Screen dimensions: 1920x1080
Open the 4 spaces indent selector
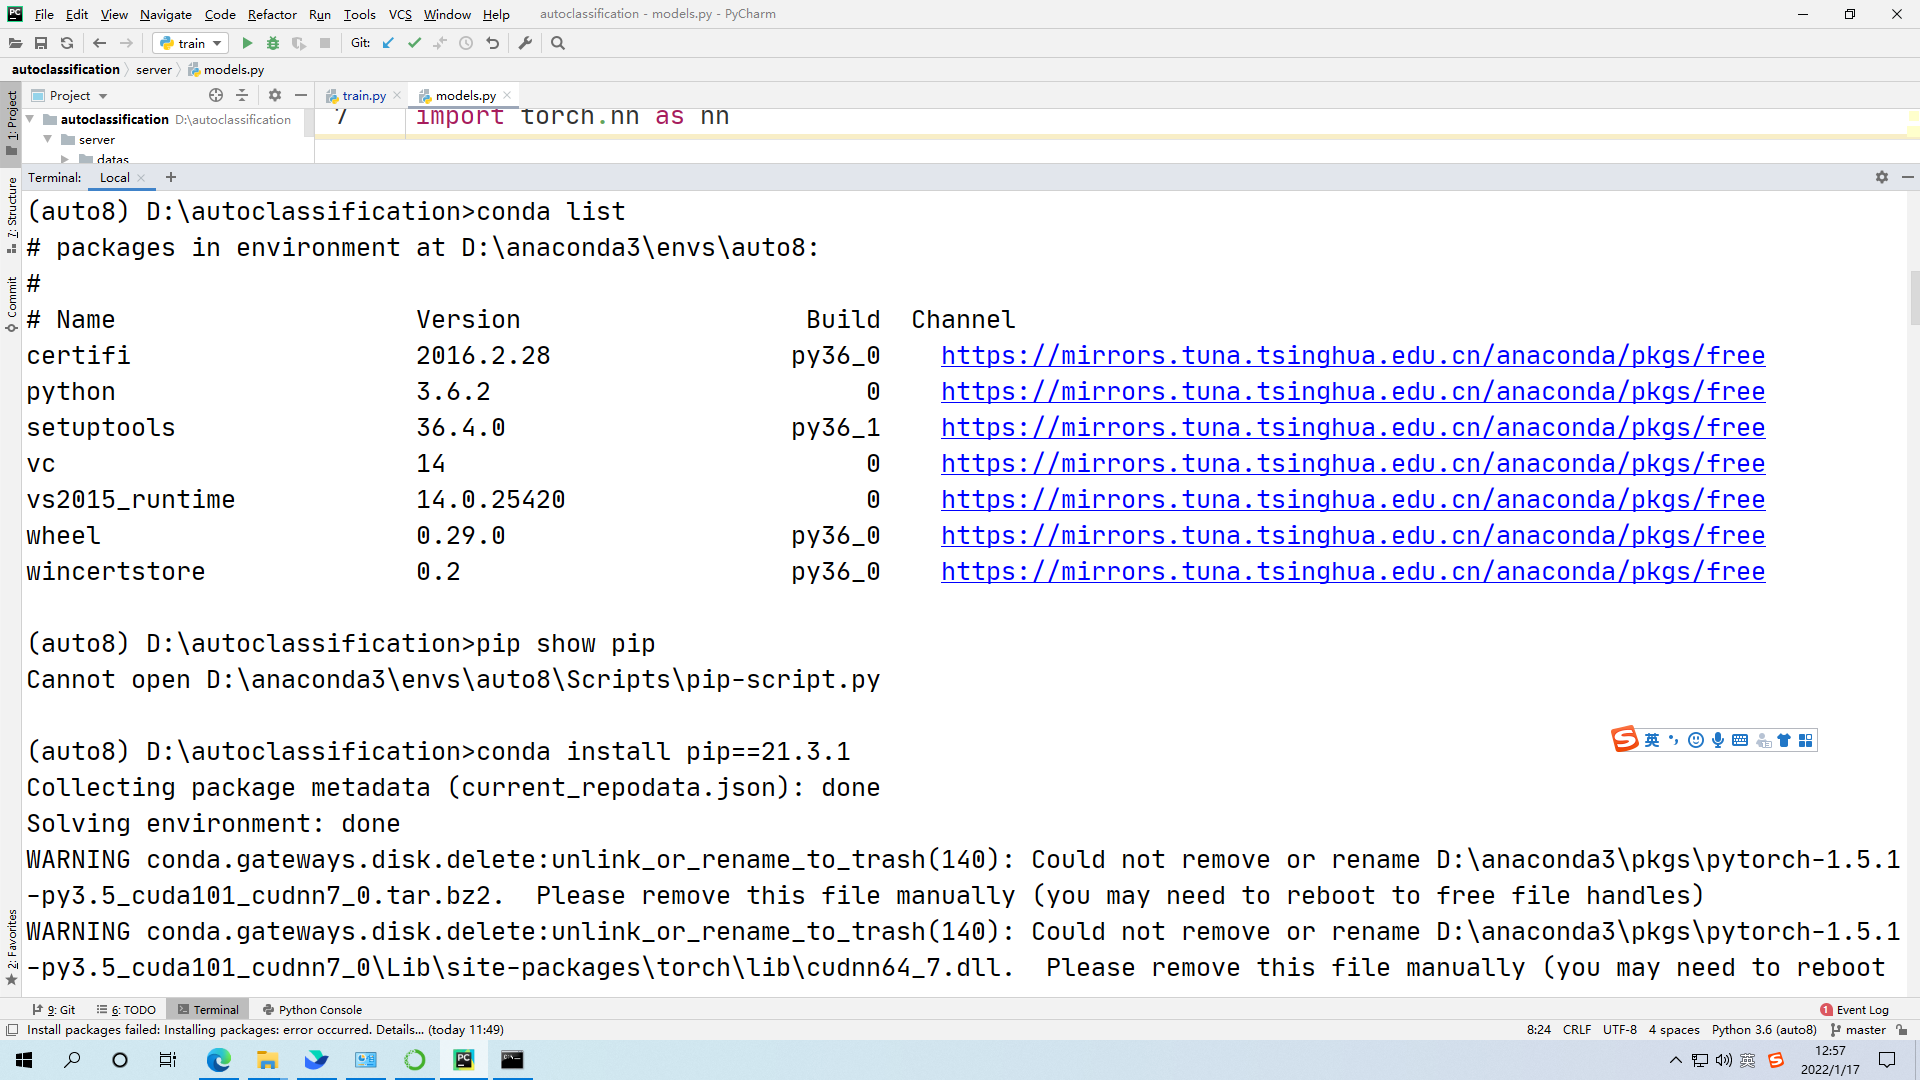point(1674,1030)
